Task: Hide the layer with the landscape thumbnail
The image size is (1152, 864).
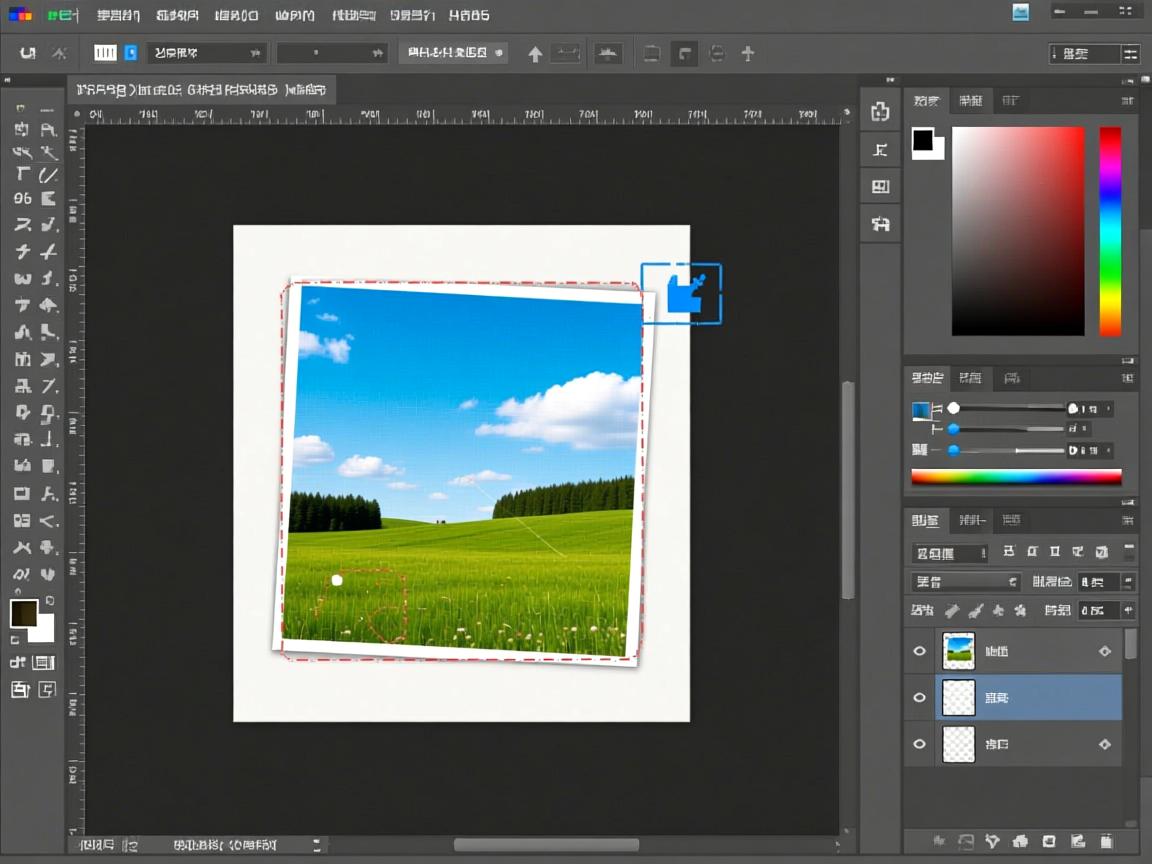Action: (x=919, y=651)
